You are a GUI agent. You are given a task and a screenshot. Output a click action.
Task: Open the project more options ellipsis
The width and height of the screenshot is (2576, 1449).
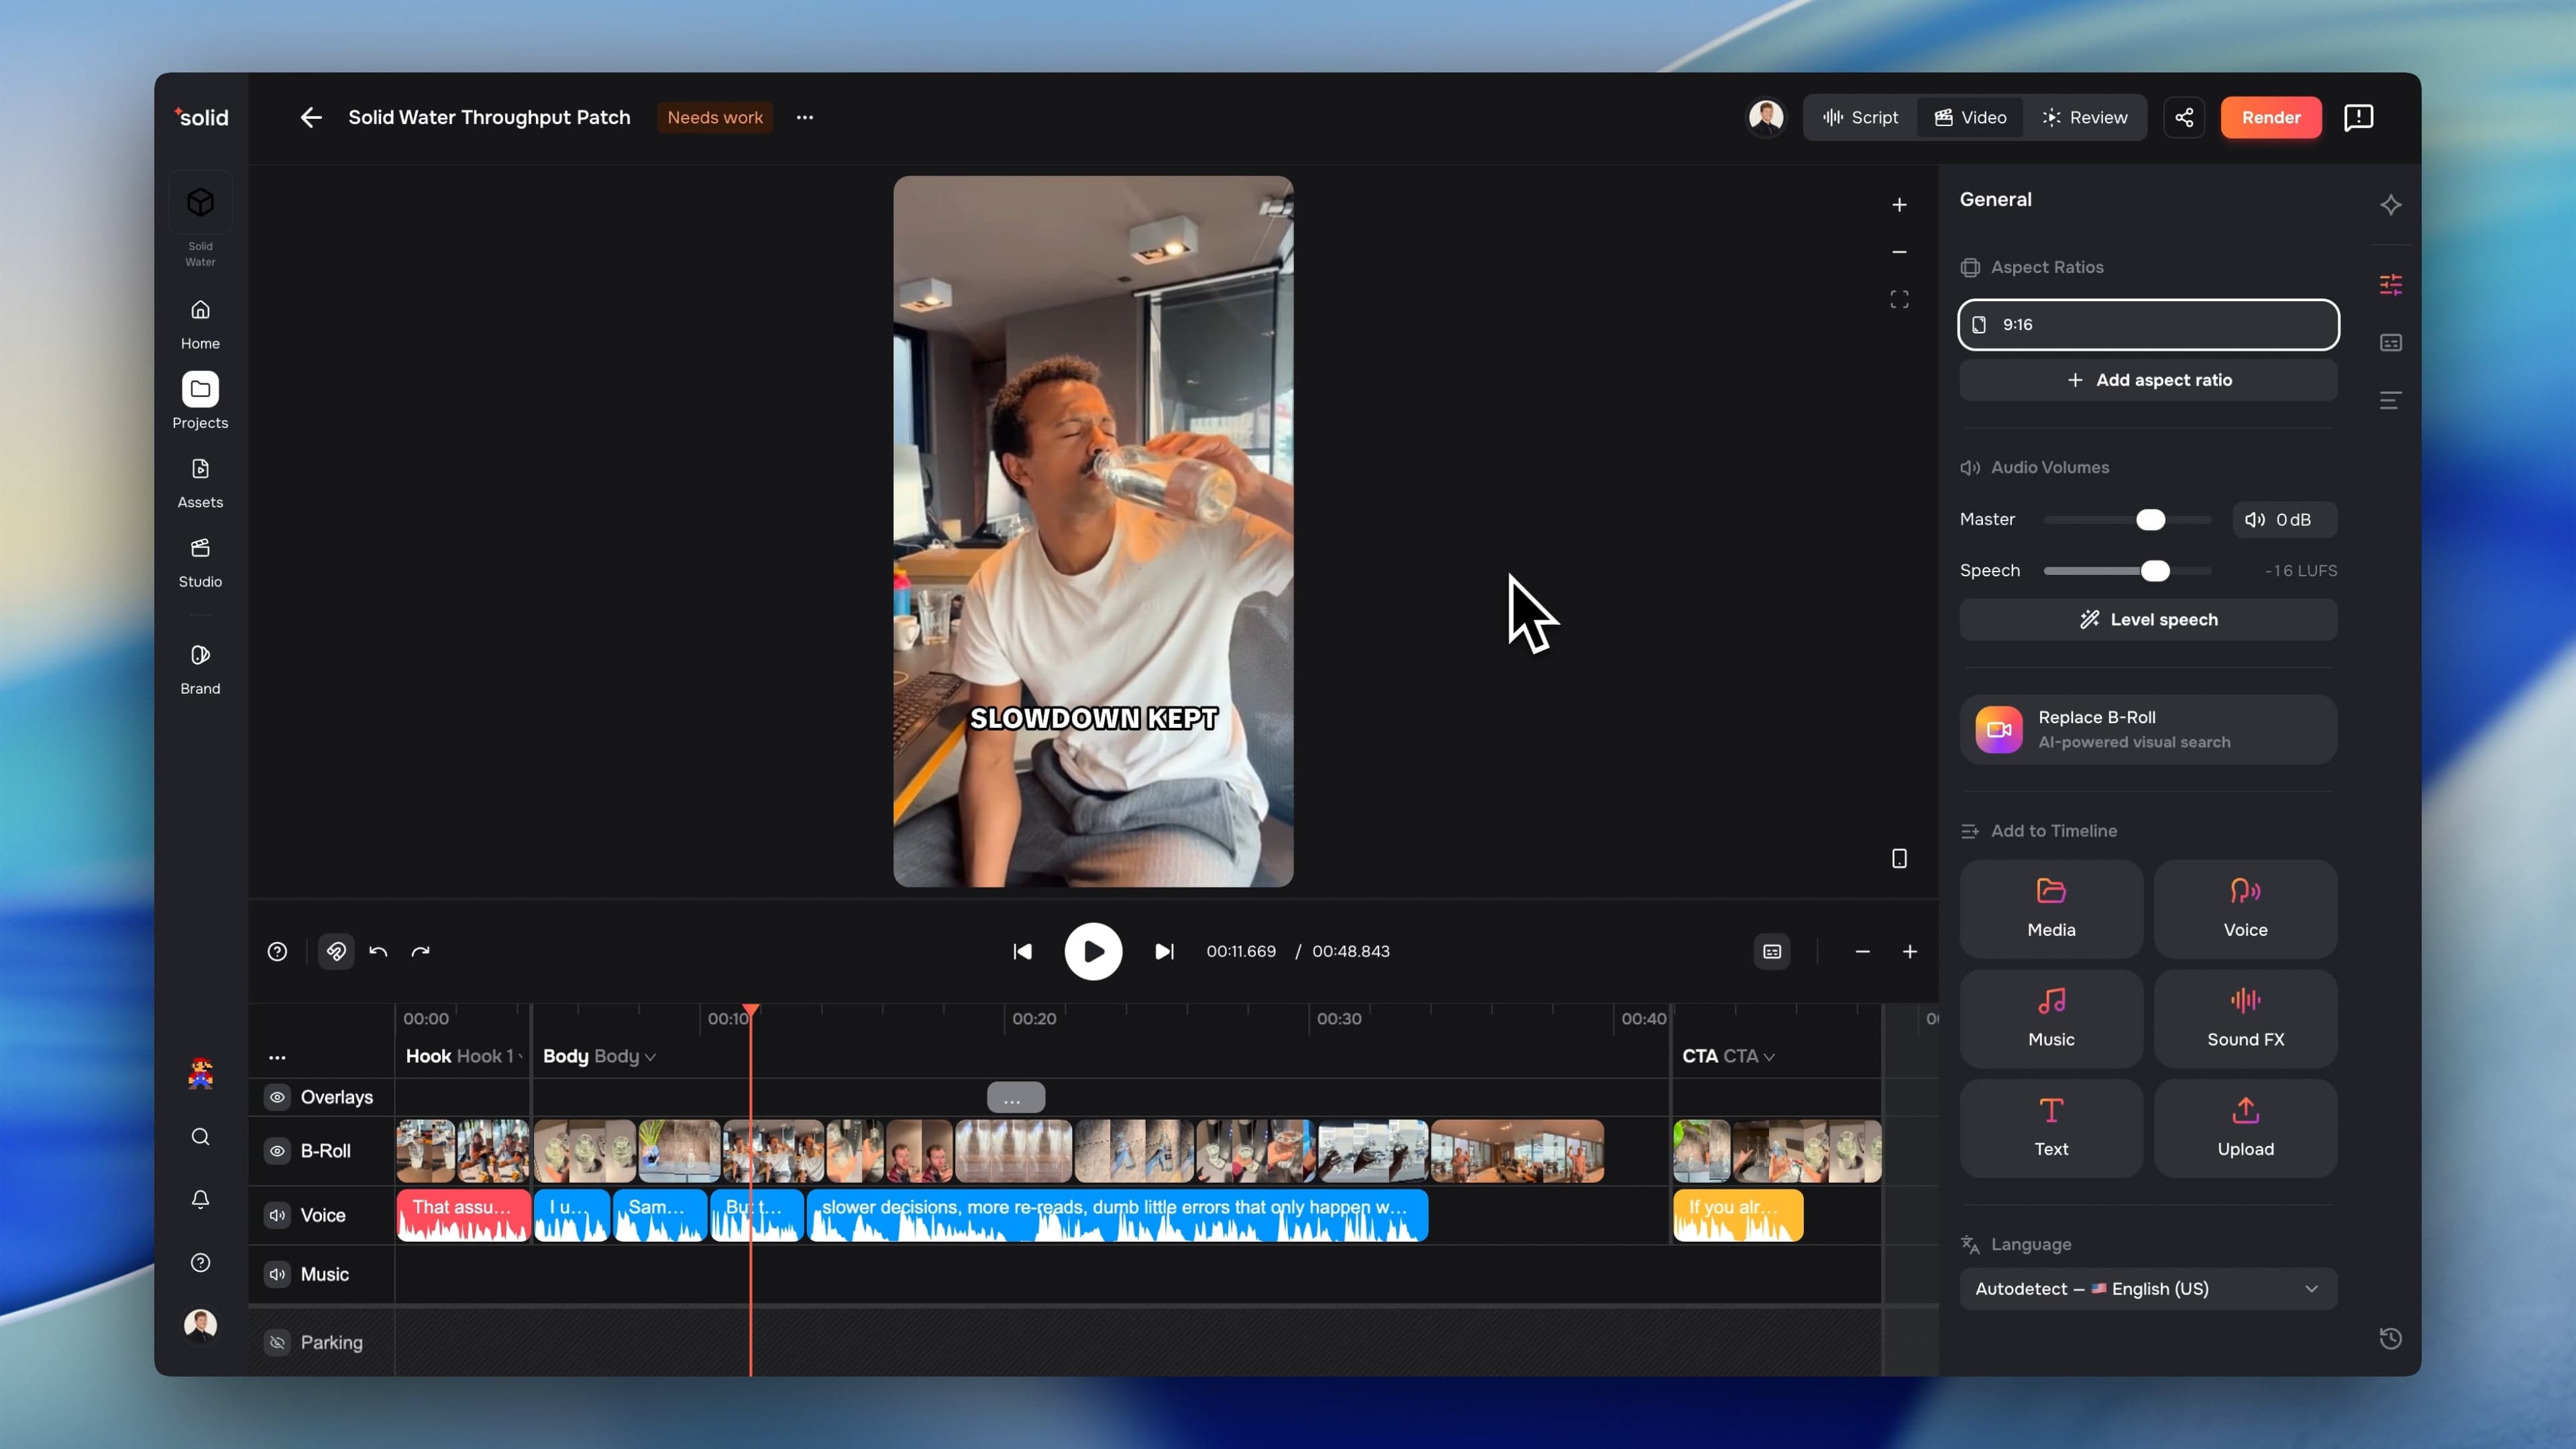tap(805, 117)
